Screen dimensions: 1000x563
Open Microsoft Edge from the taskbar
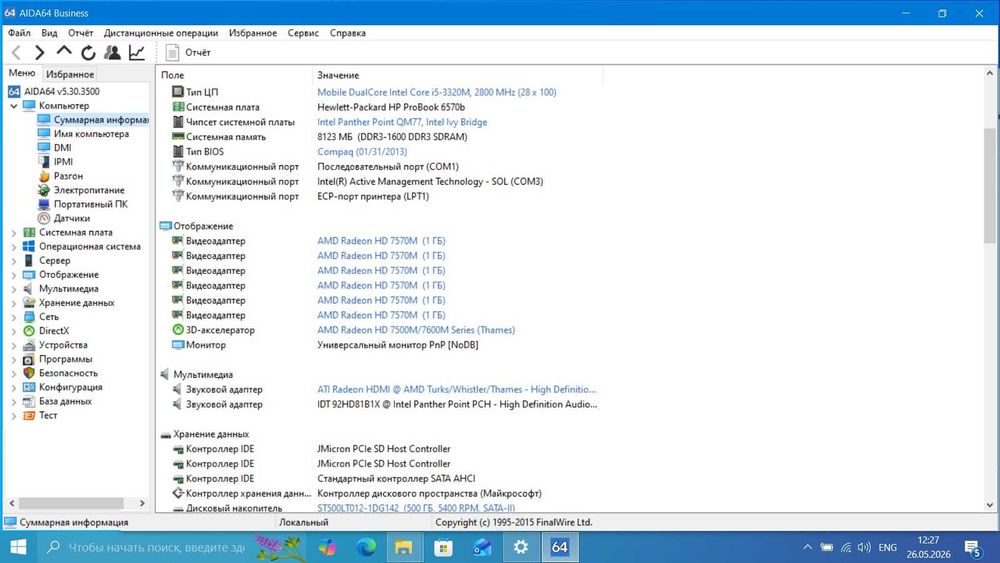pos(366,547)
